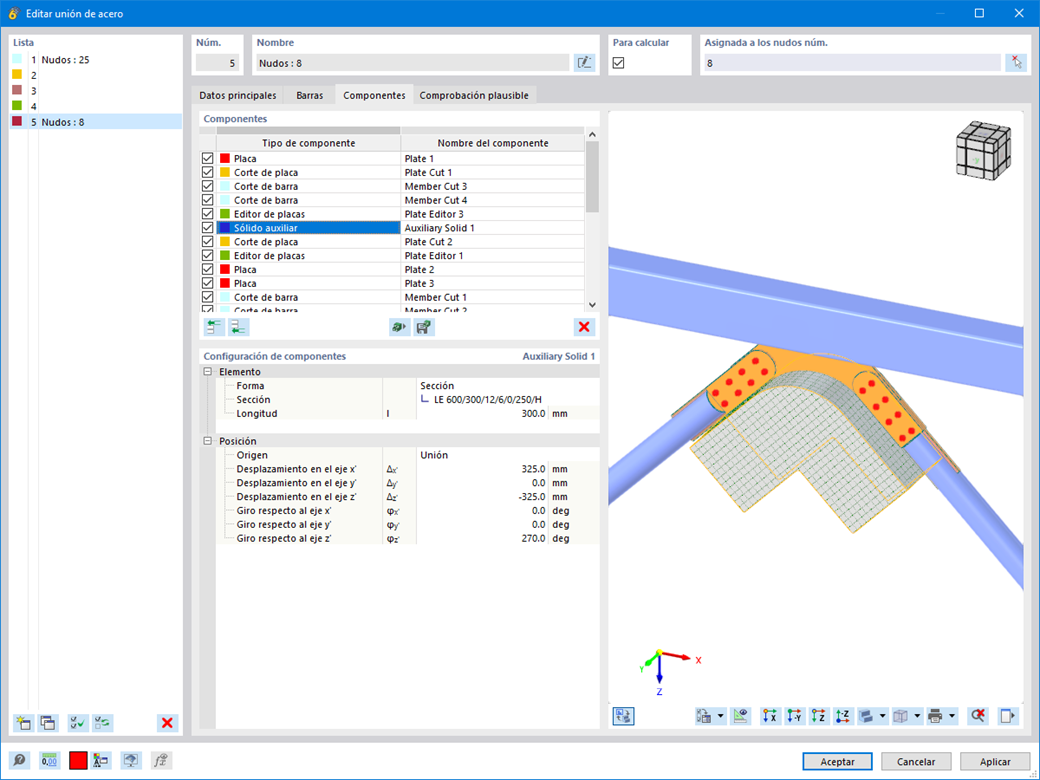Toggle the Sólido auxiliar component checkbox

pyautogui.click(x=208, y=228)
